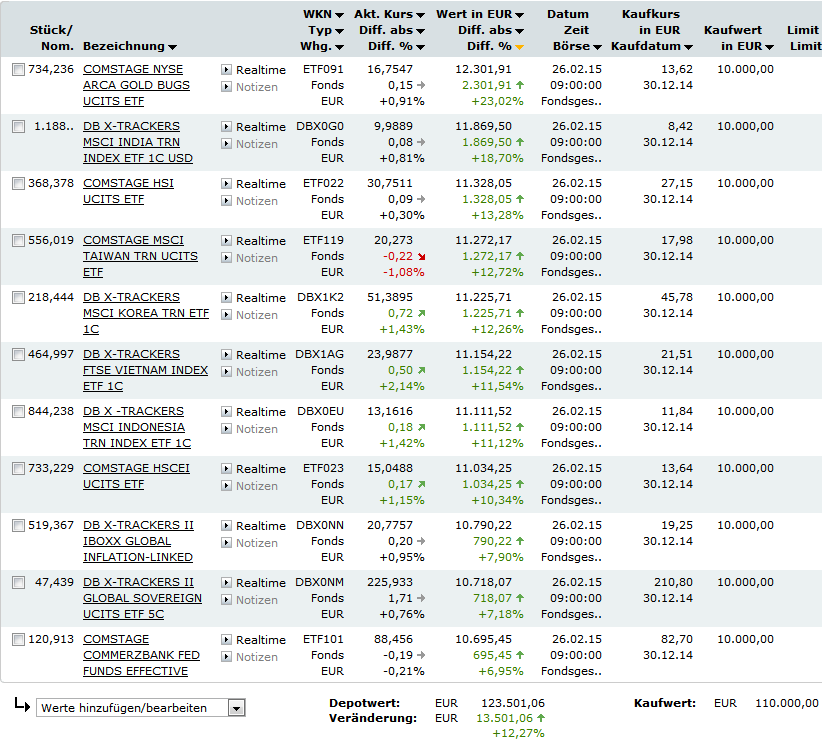This screenshot has height=755, width=822.
Task: Click the Notizen arrow icon for COMSTAGE HSI UCITS ETF
Action: (x=226, y=201)
